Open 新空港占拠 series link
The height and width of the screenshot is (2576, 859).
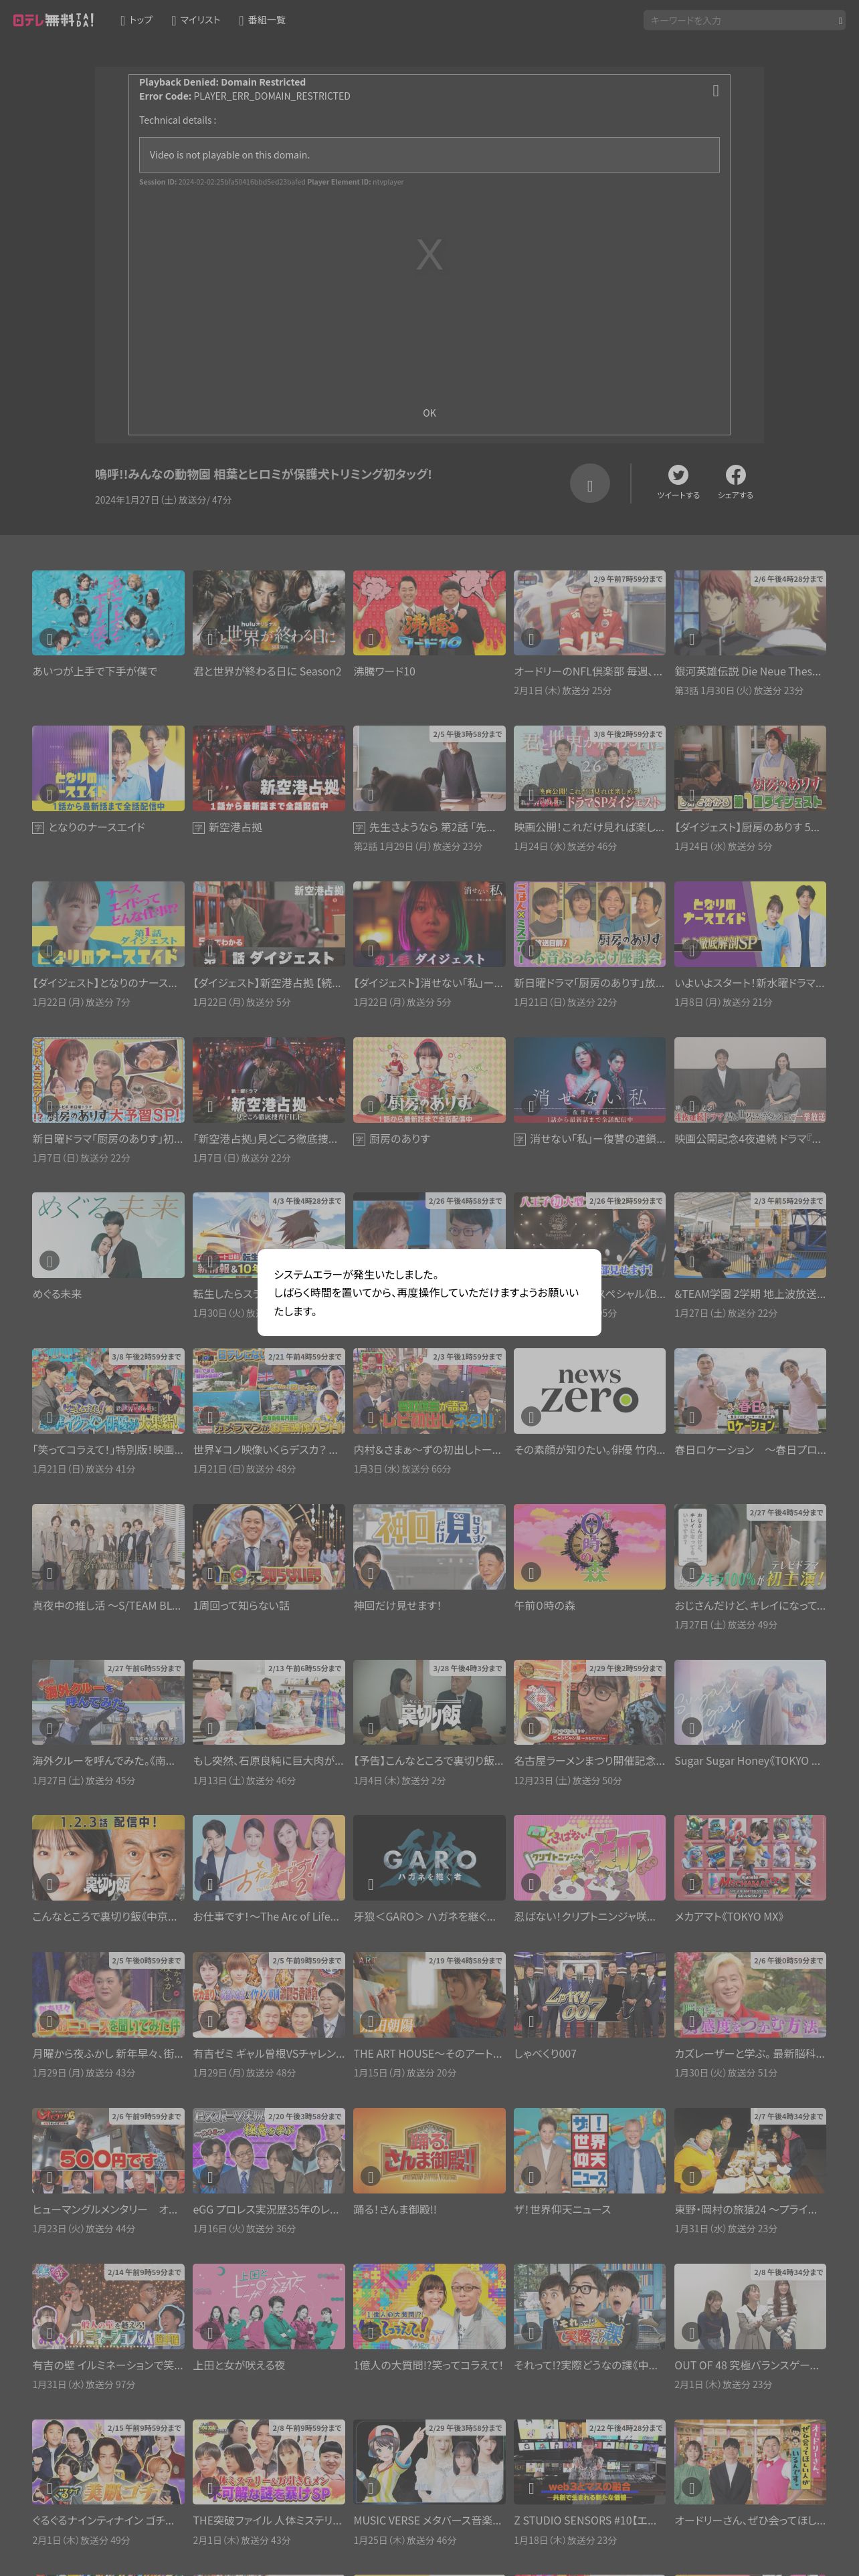[235, 828]
